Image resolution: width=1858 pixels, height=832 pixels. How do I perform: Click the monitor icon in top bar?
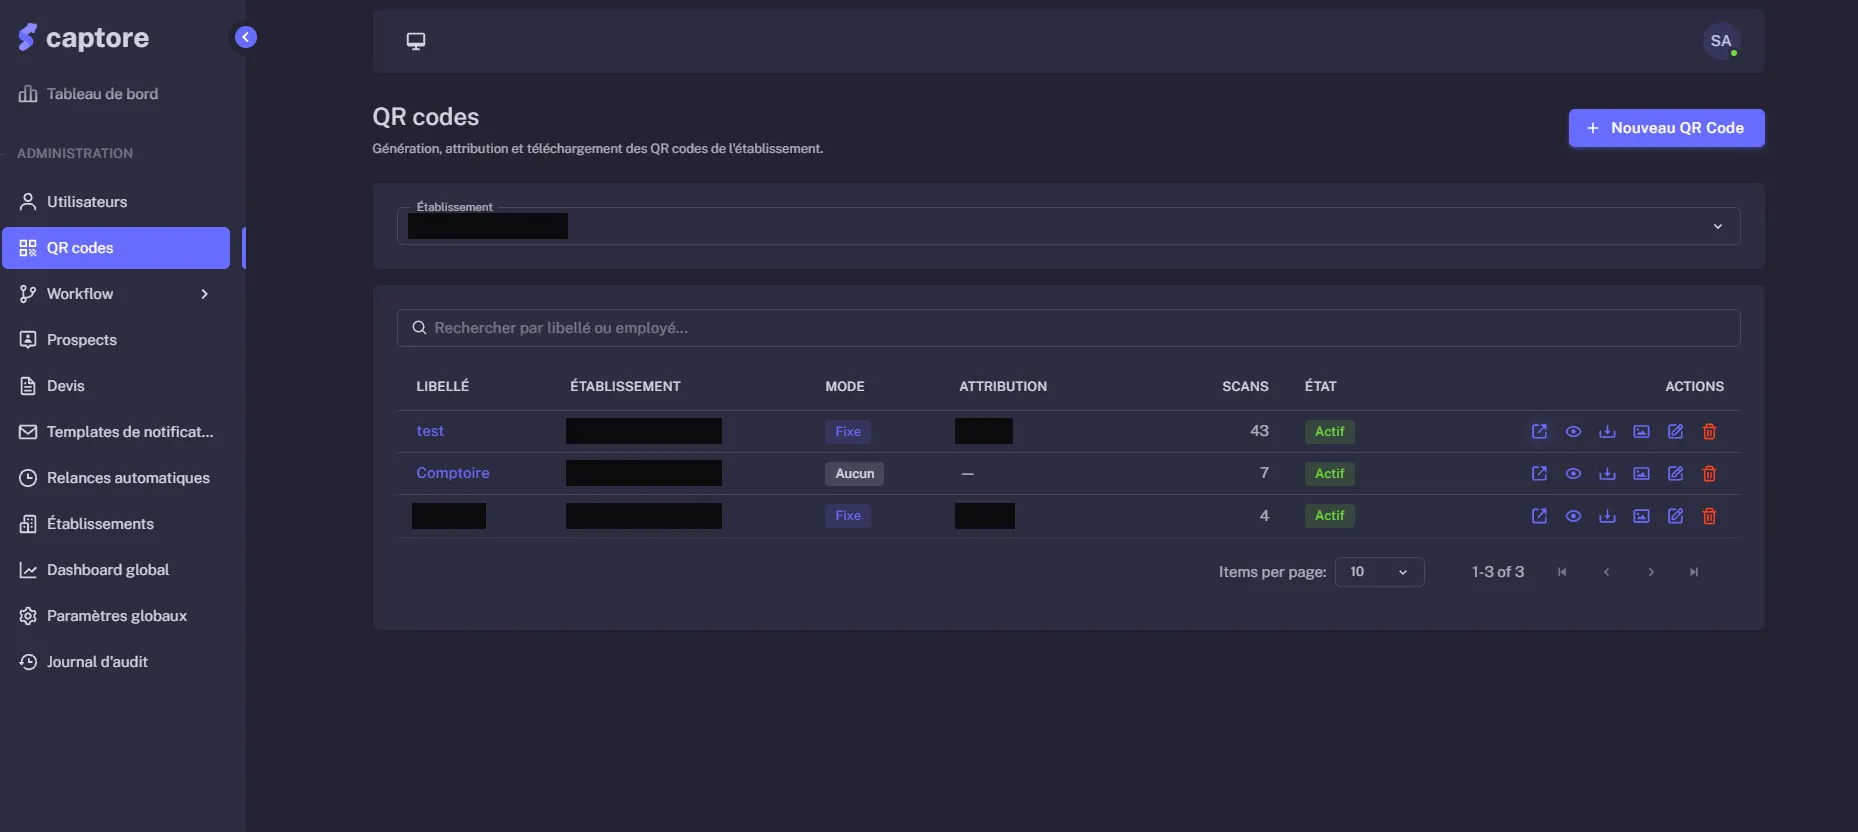(416, 41)
